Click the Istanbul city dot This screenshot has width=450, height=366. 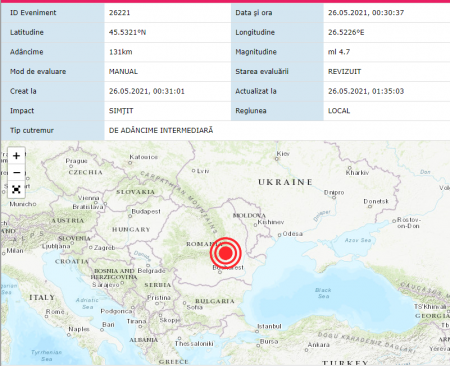[257, 331]
